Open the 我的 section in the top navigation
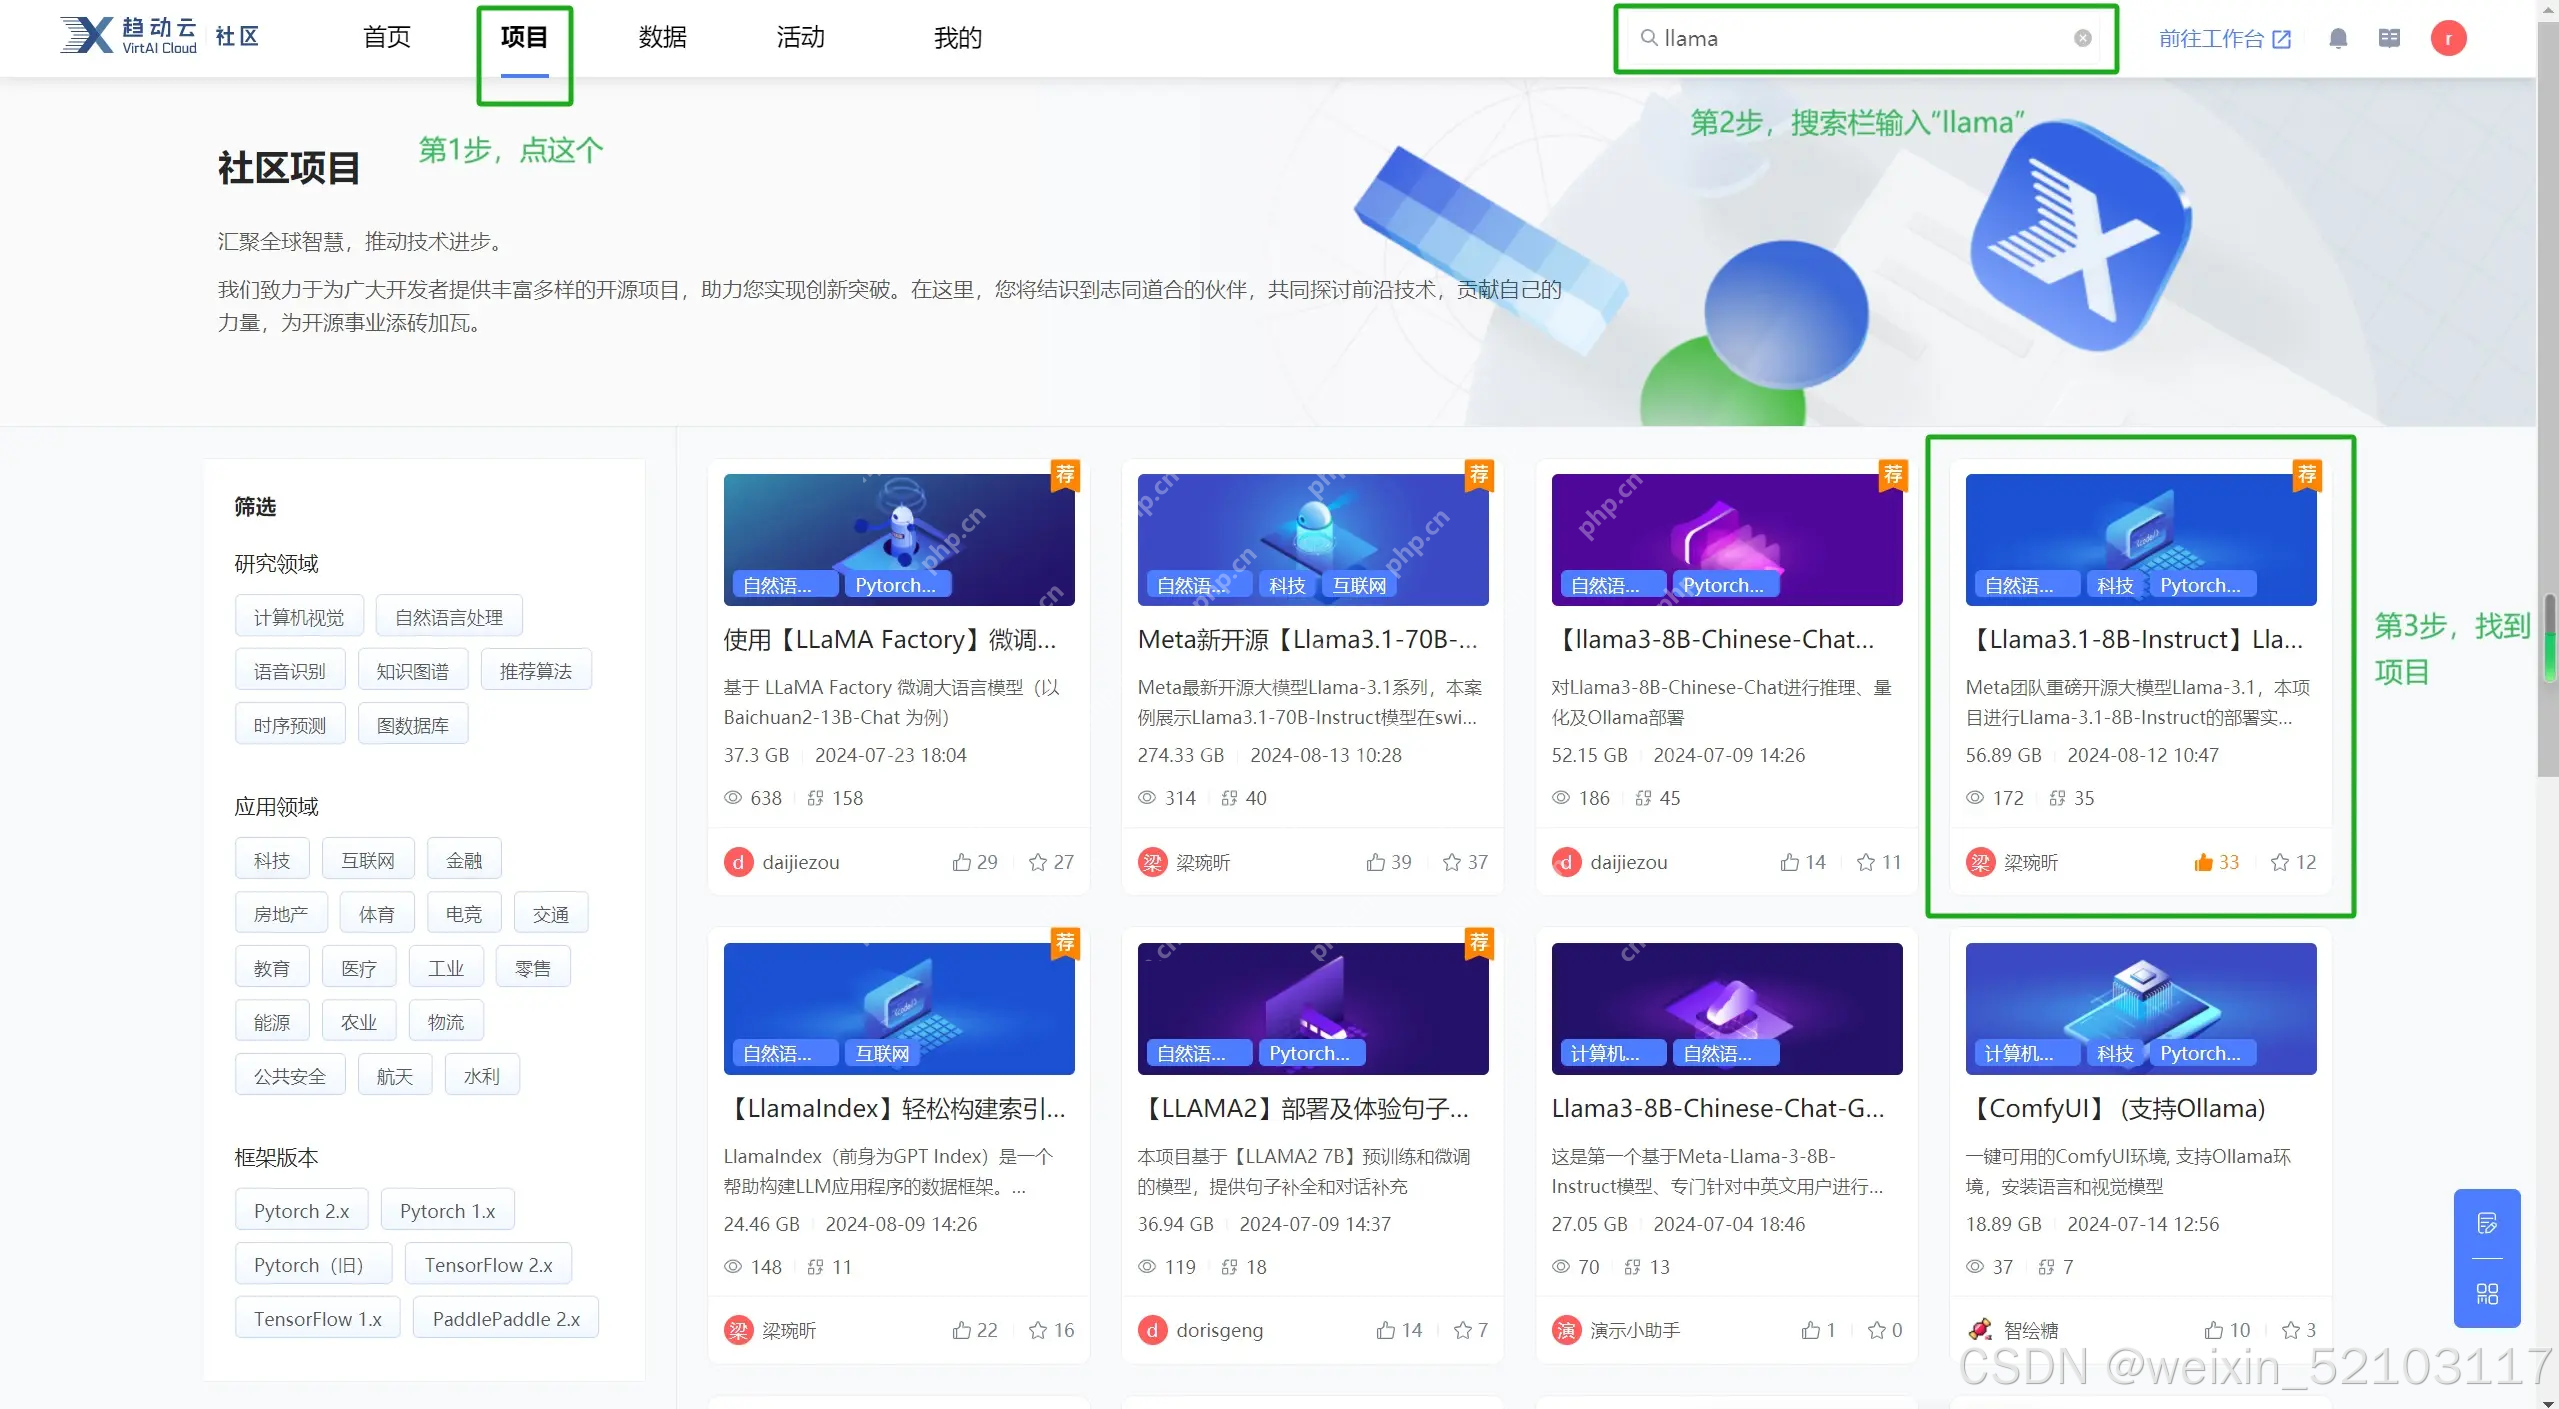 click(x=956, y=37)
